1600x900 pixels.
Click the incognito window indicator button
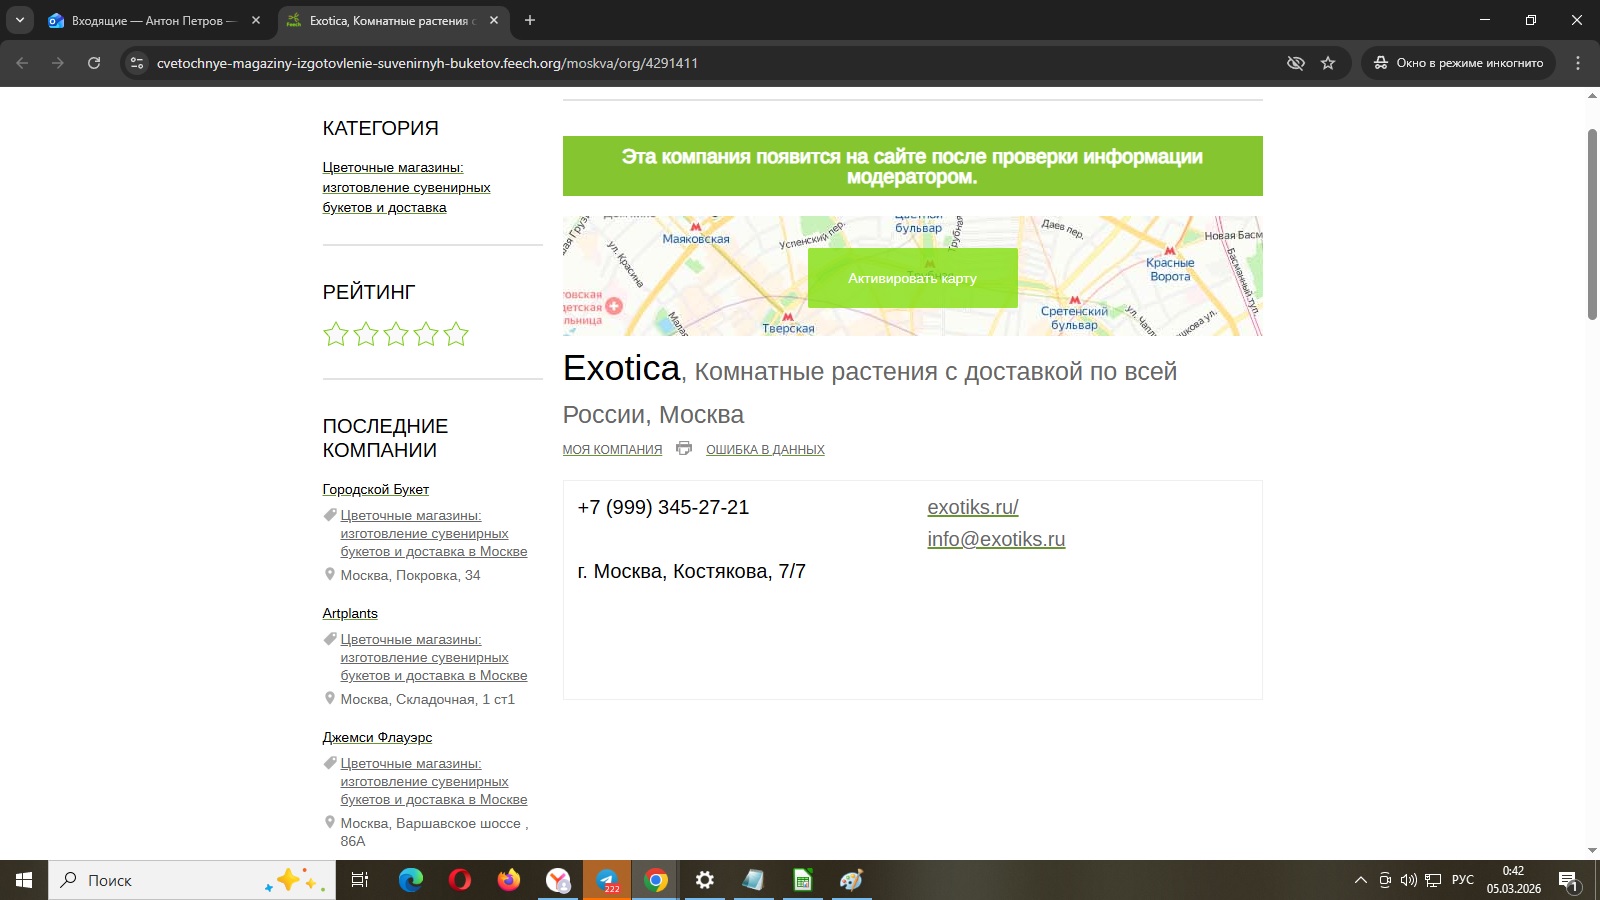pos(1458,63)
